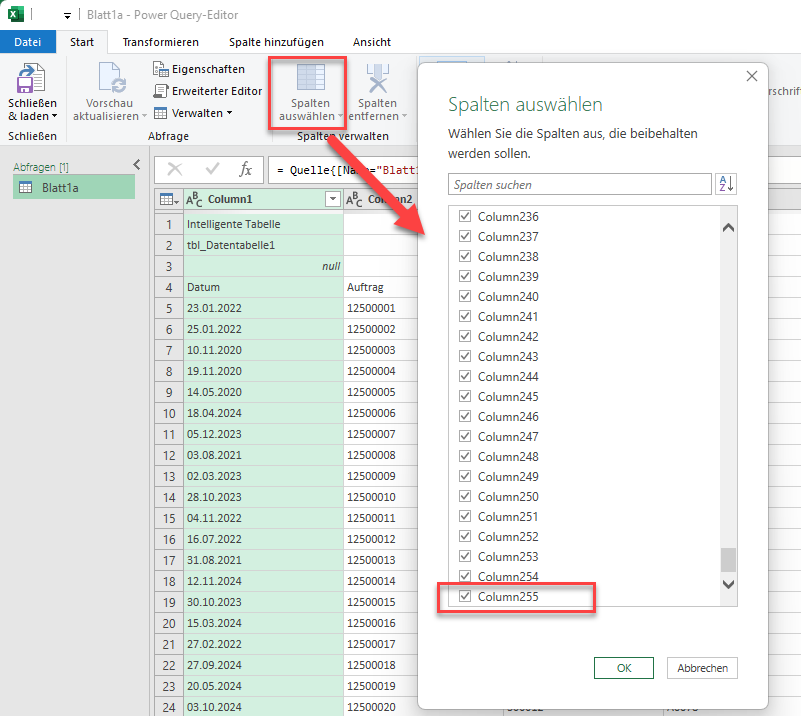
Task: Click the Vorschau aktualisieren icon
Action: (x=110, y=78)
